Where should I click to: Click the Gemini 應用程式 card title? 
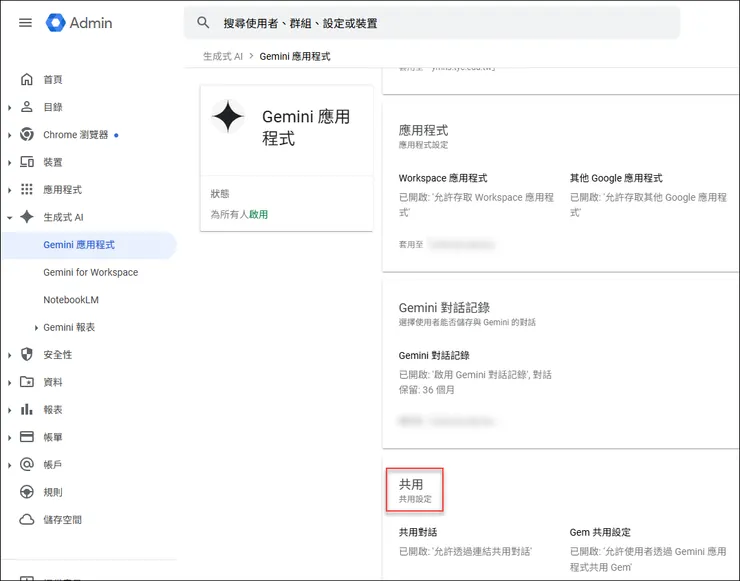click(x=306, y=127)
